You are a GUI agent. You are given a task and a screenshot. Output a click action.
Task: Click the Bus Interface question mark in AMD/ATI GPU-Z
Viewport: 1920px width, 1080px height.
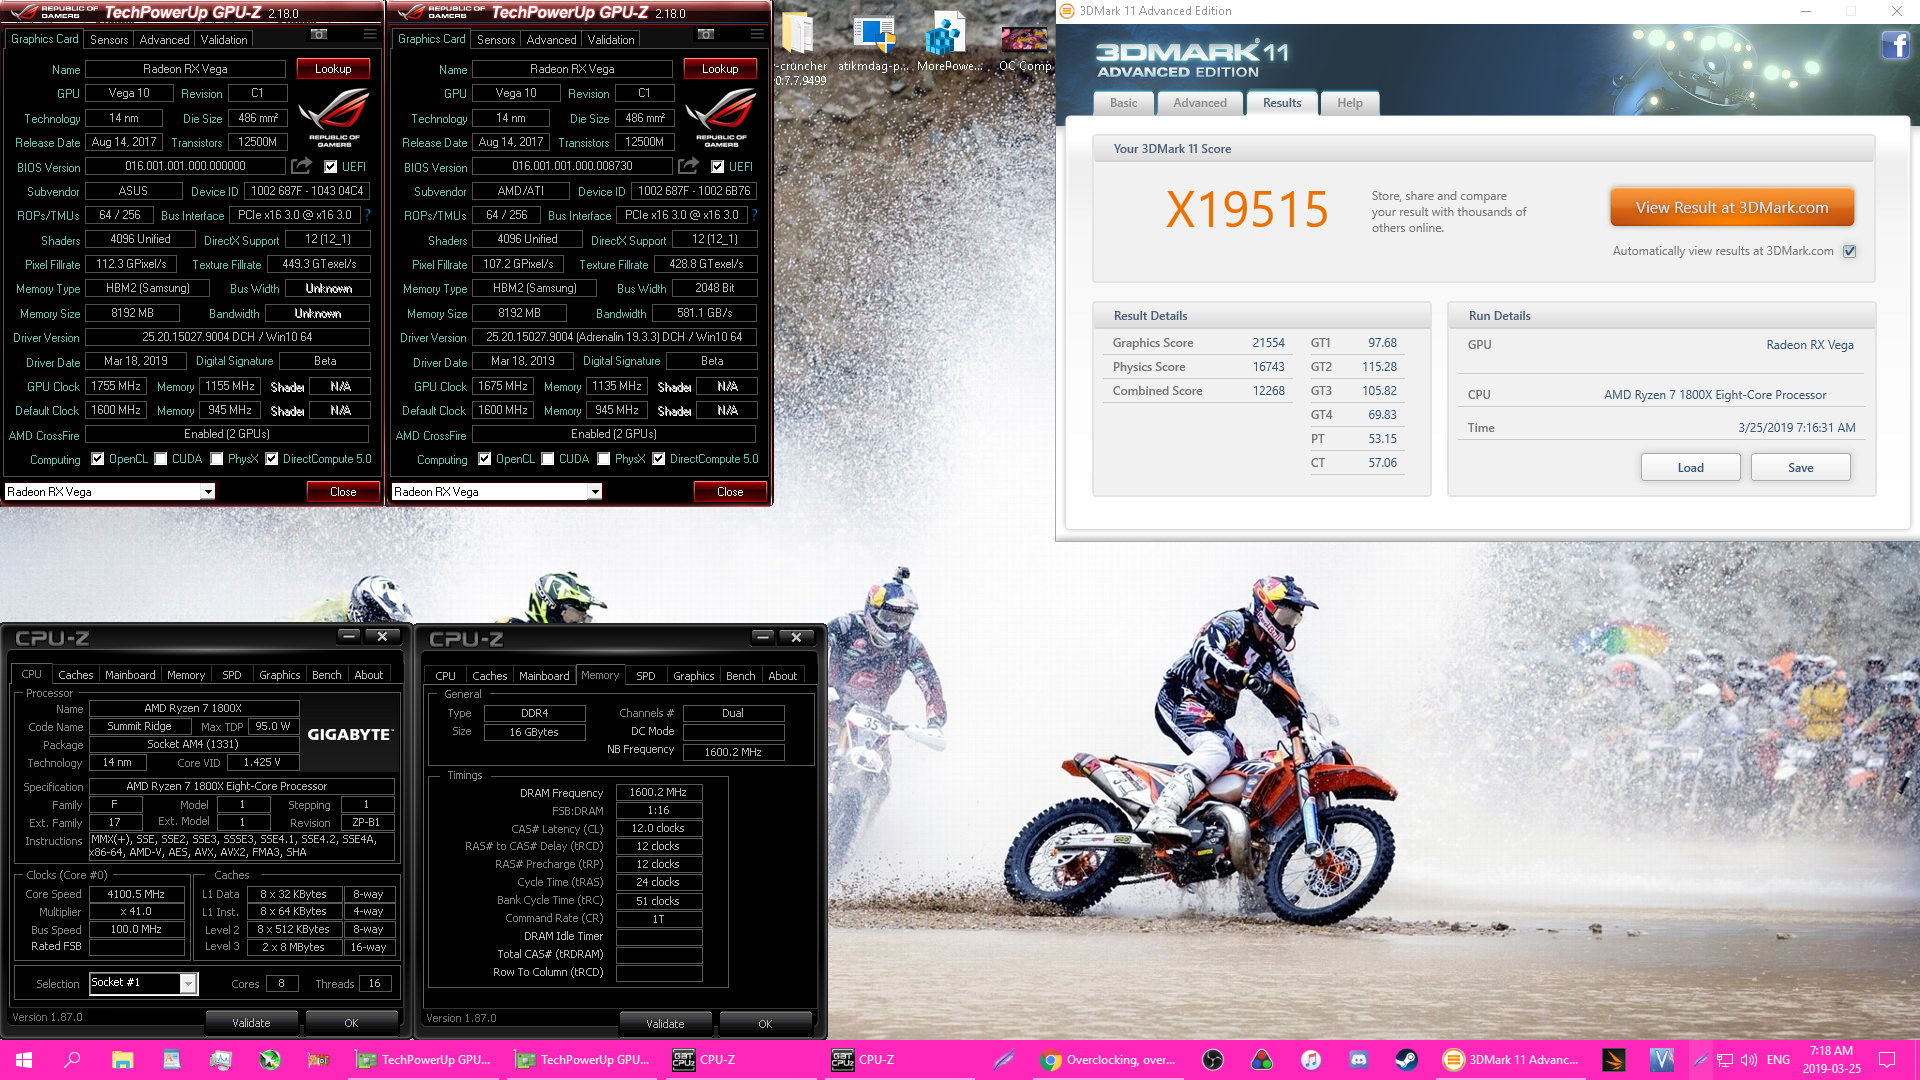[x=754, y=215]
